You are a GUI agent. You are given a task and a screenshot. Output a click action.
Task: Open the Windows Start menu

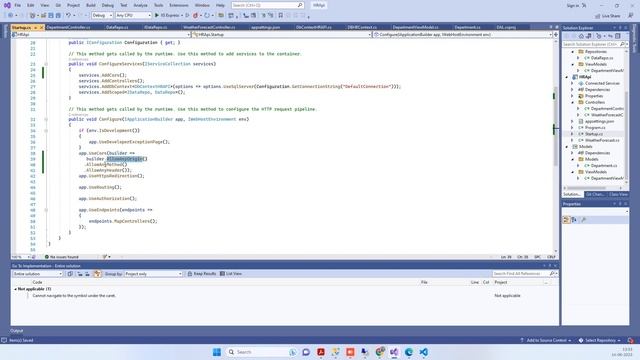[x=217, y=352]
